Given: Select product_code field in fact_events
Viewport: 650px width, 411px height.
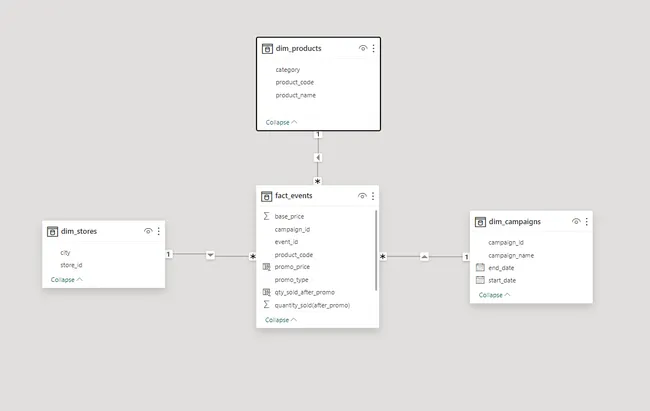Looking at the screenshot, I should tap(293, 255).
